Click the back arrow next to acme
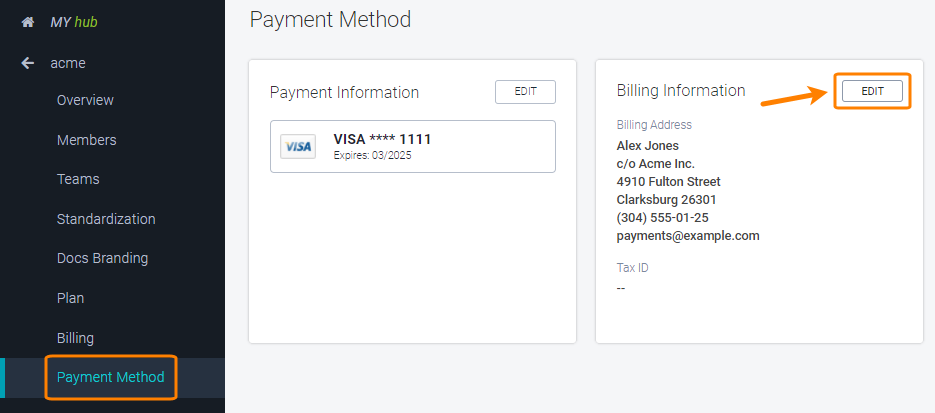Viewport: 935px width, 413px height. (28, 63)
